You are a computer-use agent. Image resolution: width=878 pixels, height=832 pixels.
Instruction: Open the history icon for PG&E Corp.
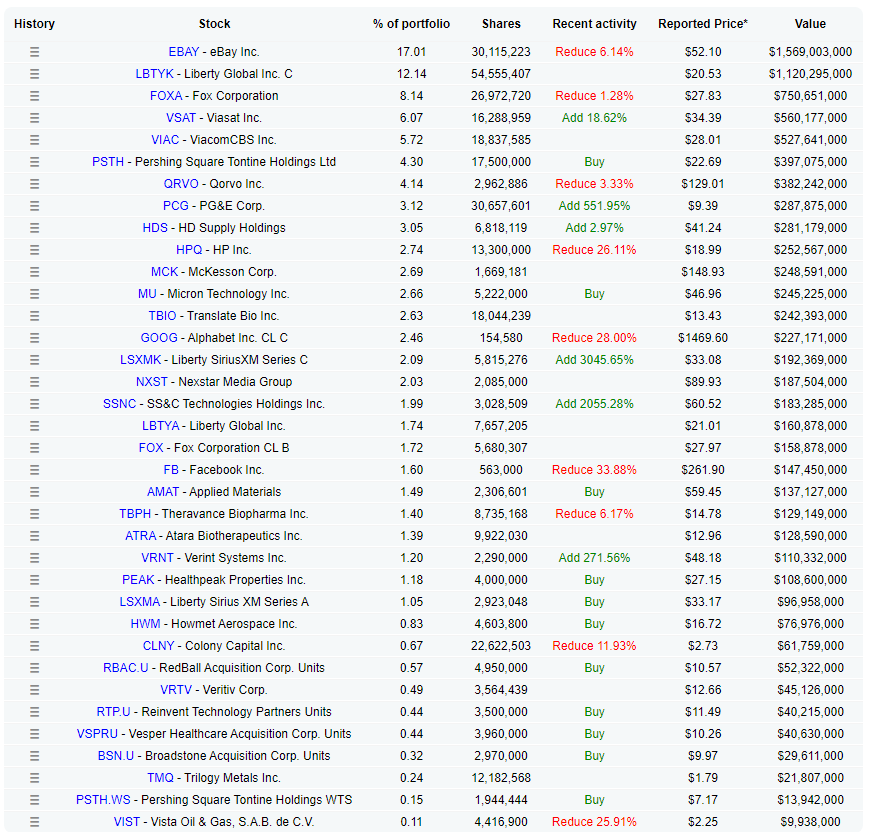[x=35, y=206]
